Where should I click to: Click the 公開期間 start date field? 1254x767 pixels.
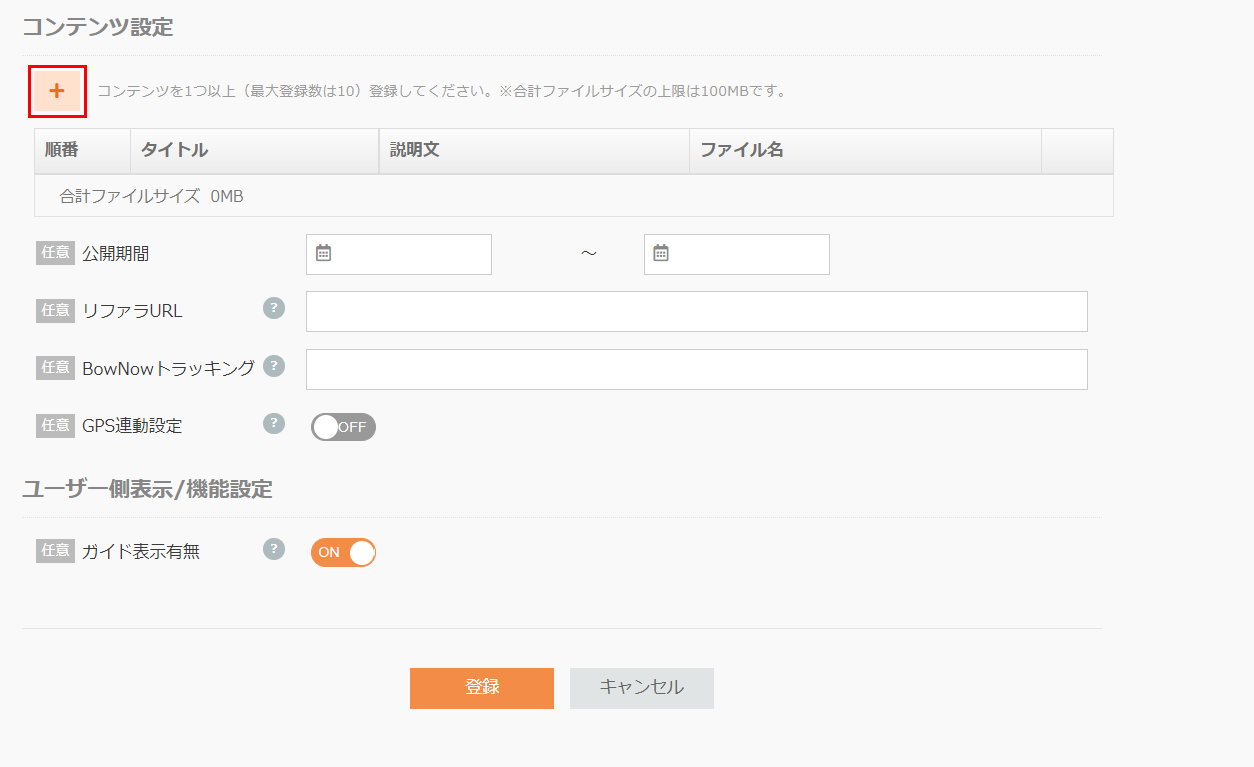(x=399, y=254)
